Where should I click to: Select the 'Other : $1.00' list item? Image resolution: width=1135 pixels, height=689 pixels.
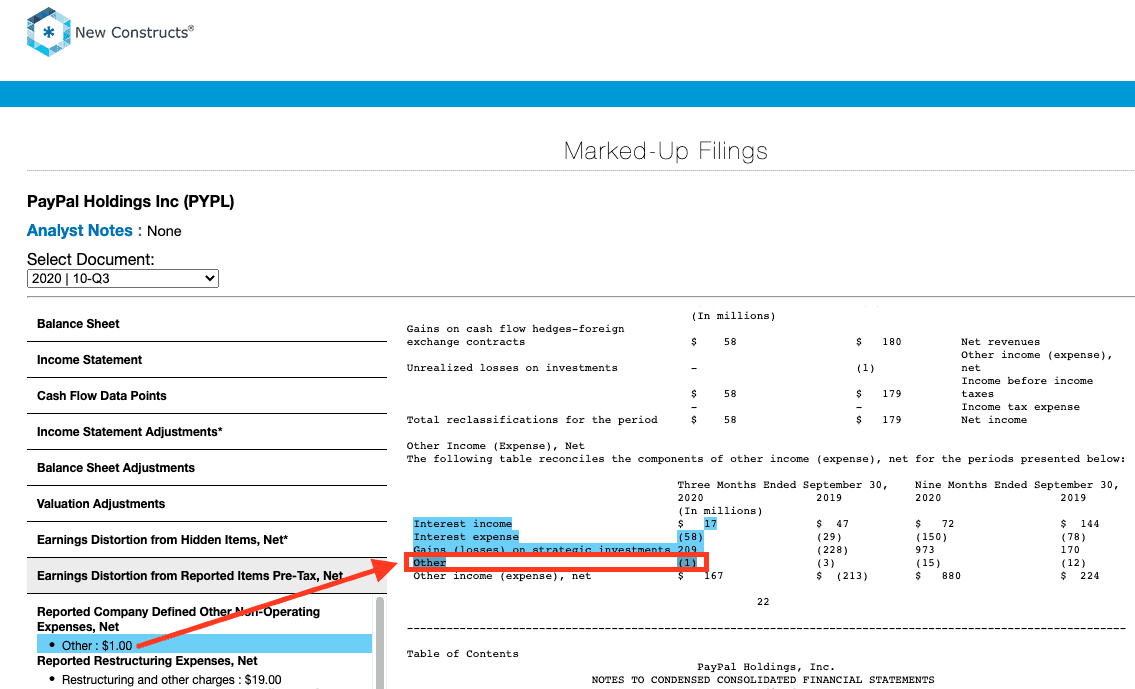(204, 645)
